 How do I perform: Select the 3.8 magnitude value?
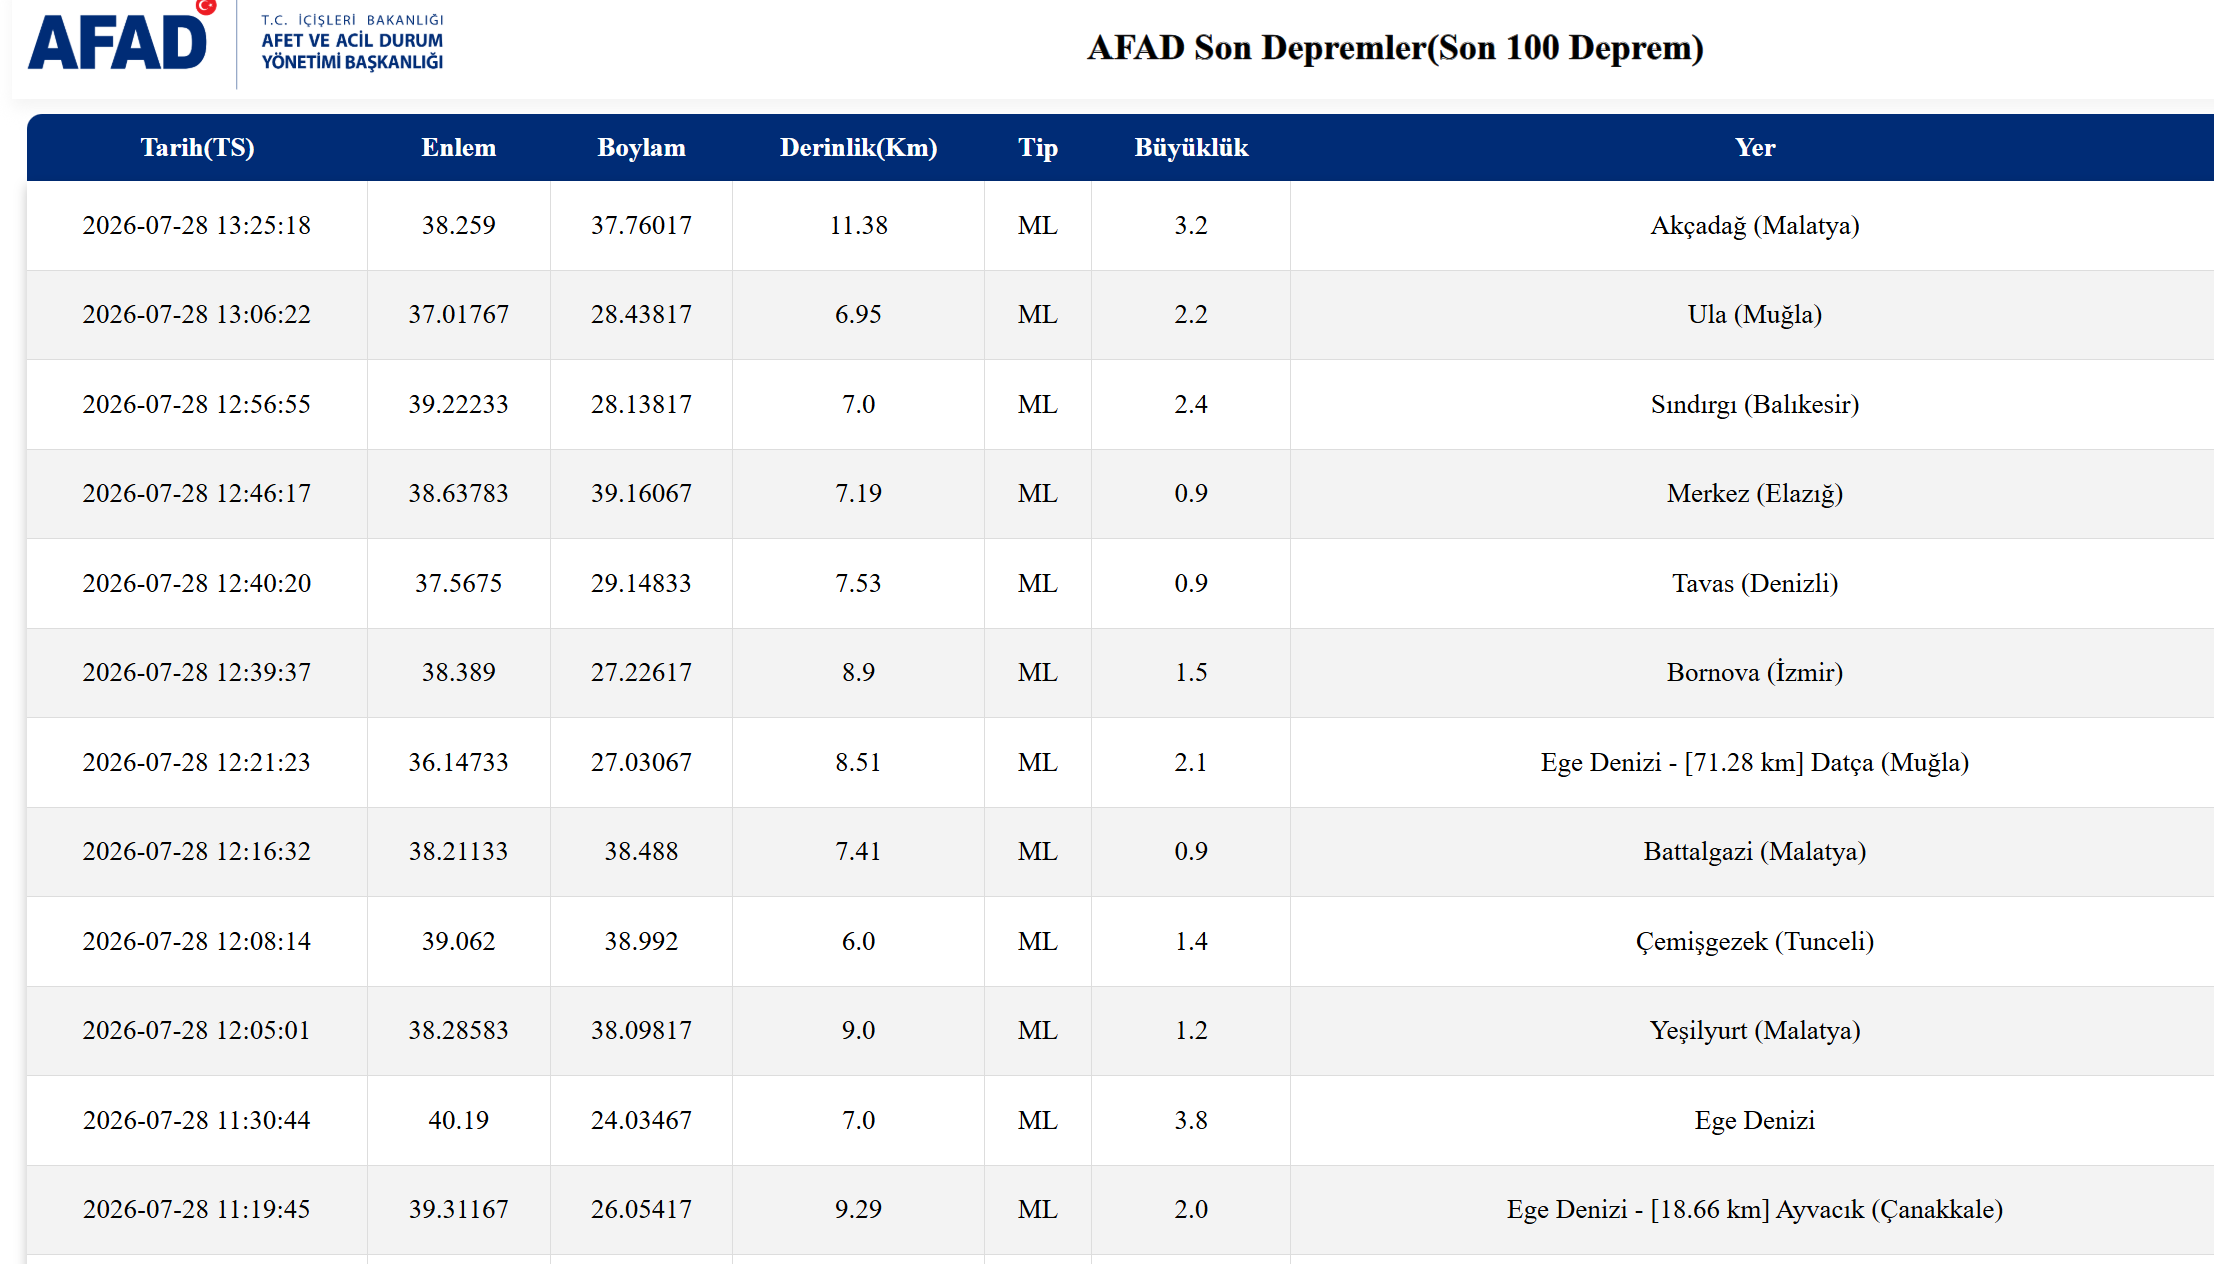tap(1190, 1120)
